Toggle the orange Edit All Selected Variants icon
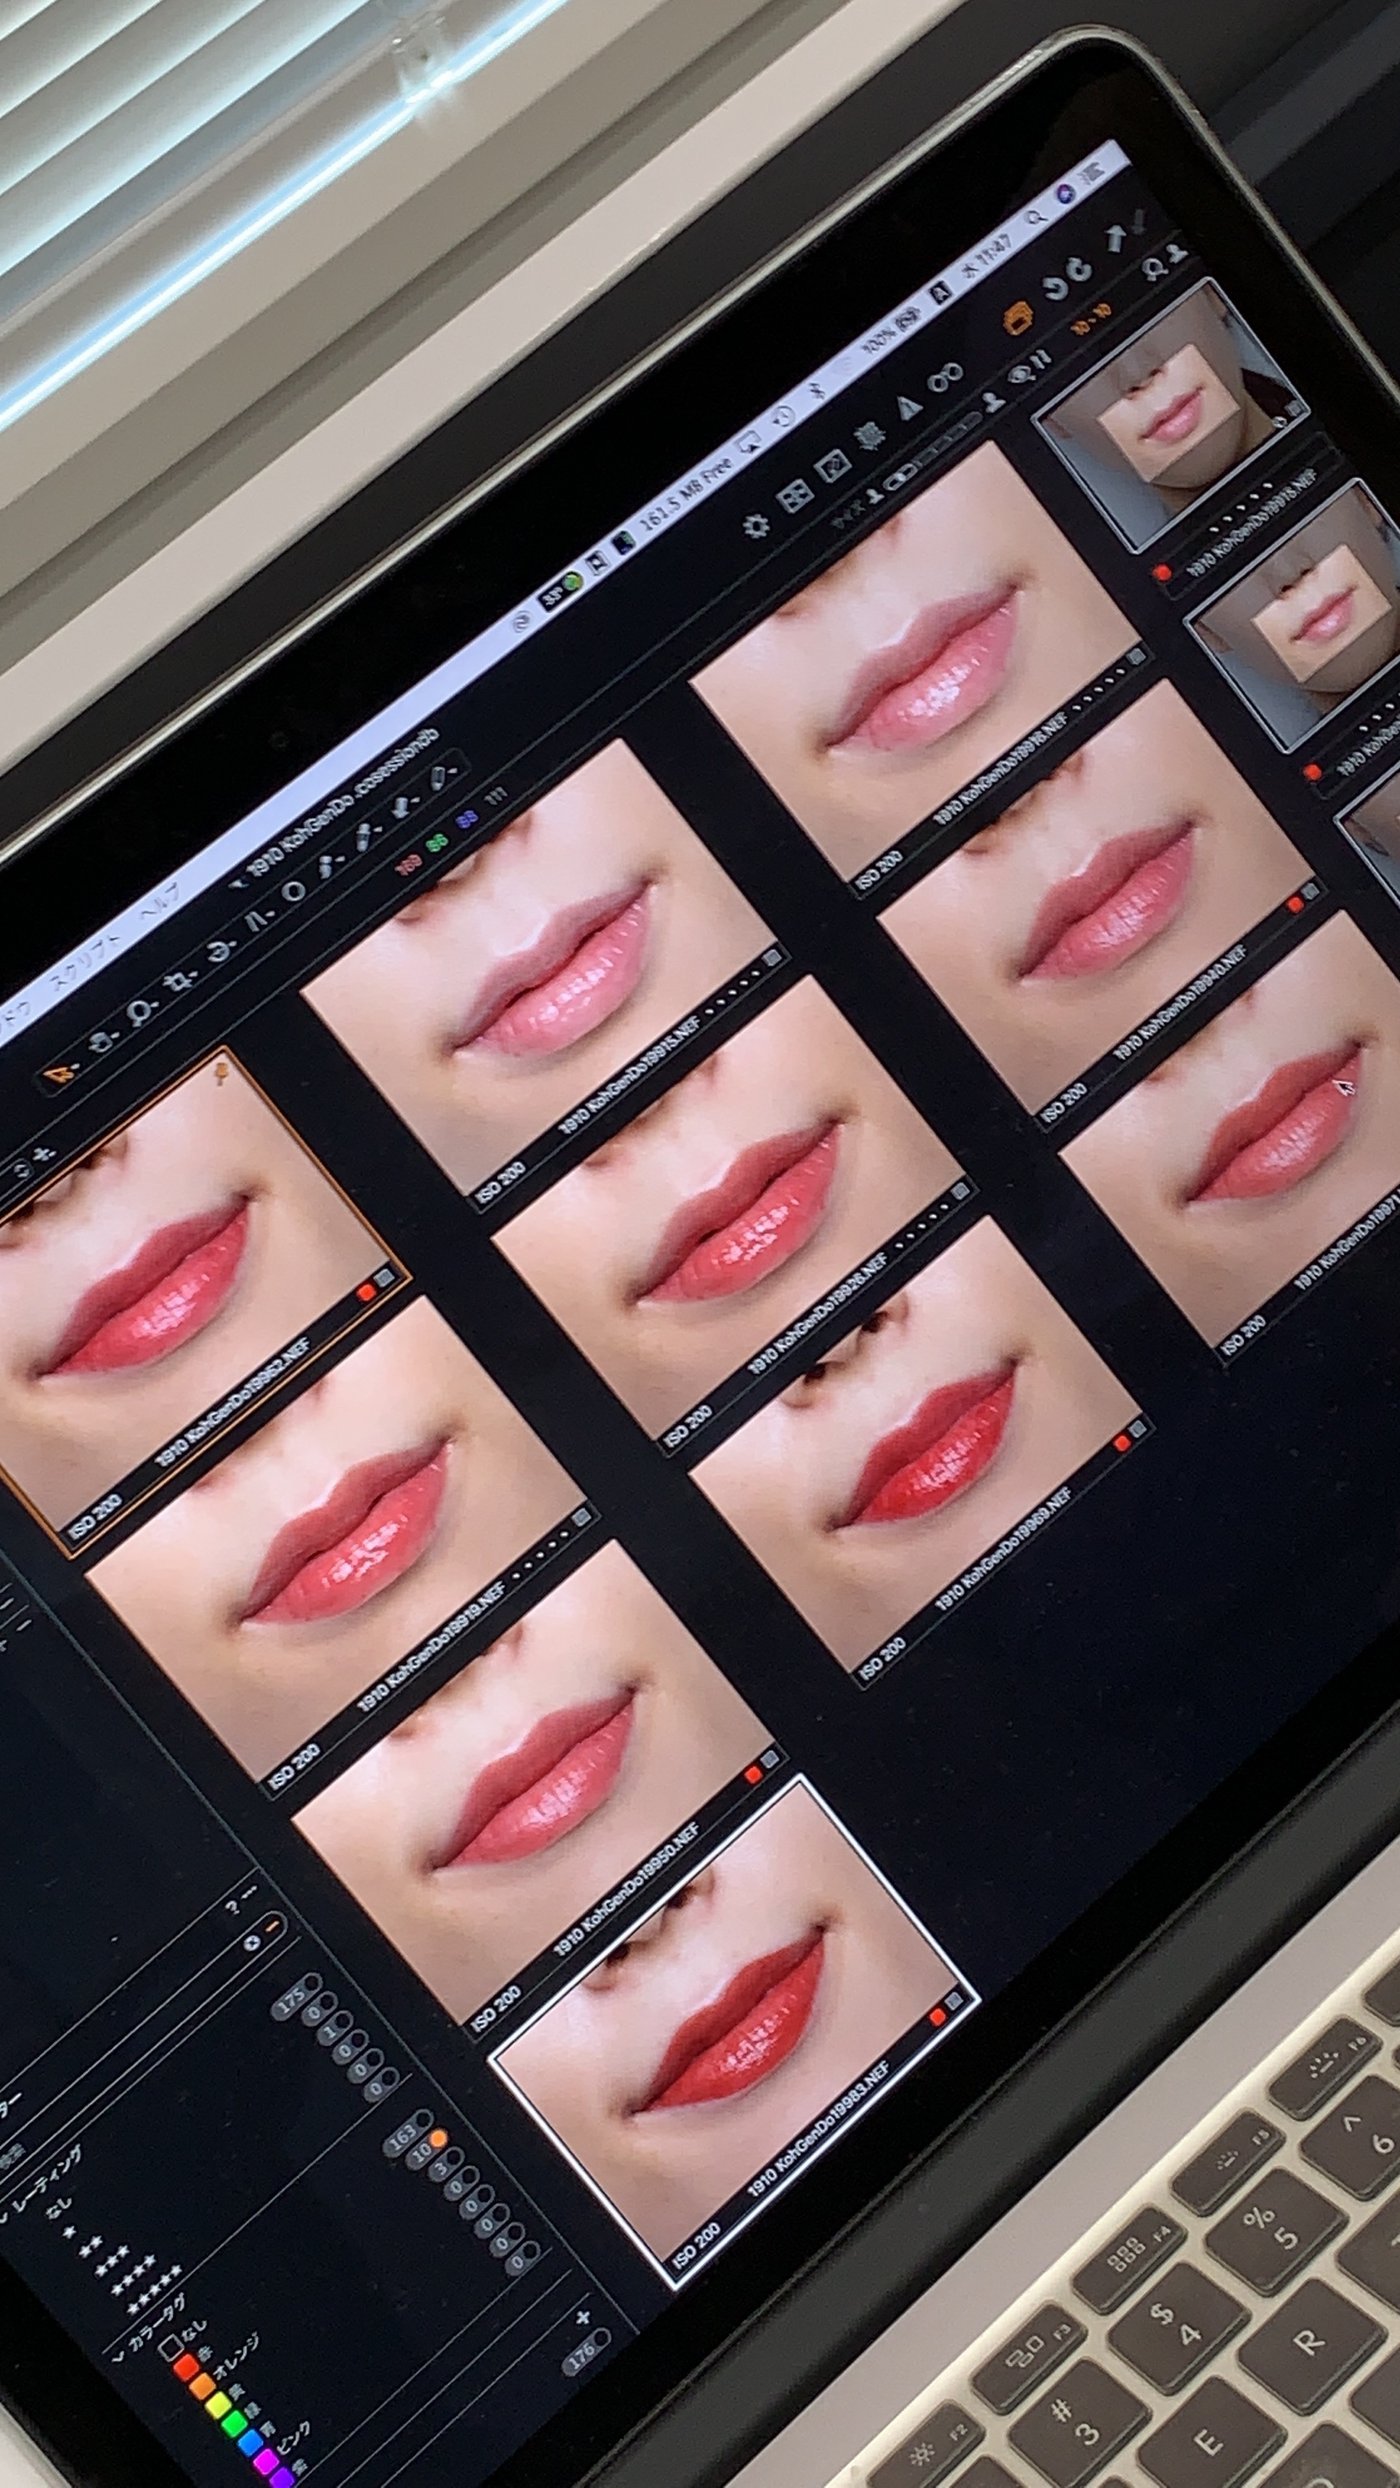Viewport: 1400px width, 2488px height. coord(1019,319)
